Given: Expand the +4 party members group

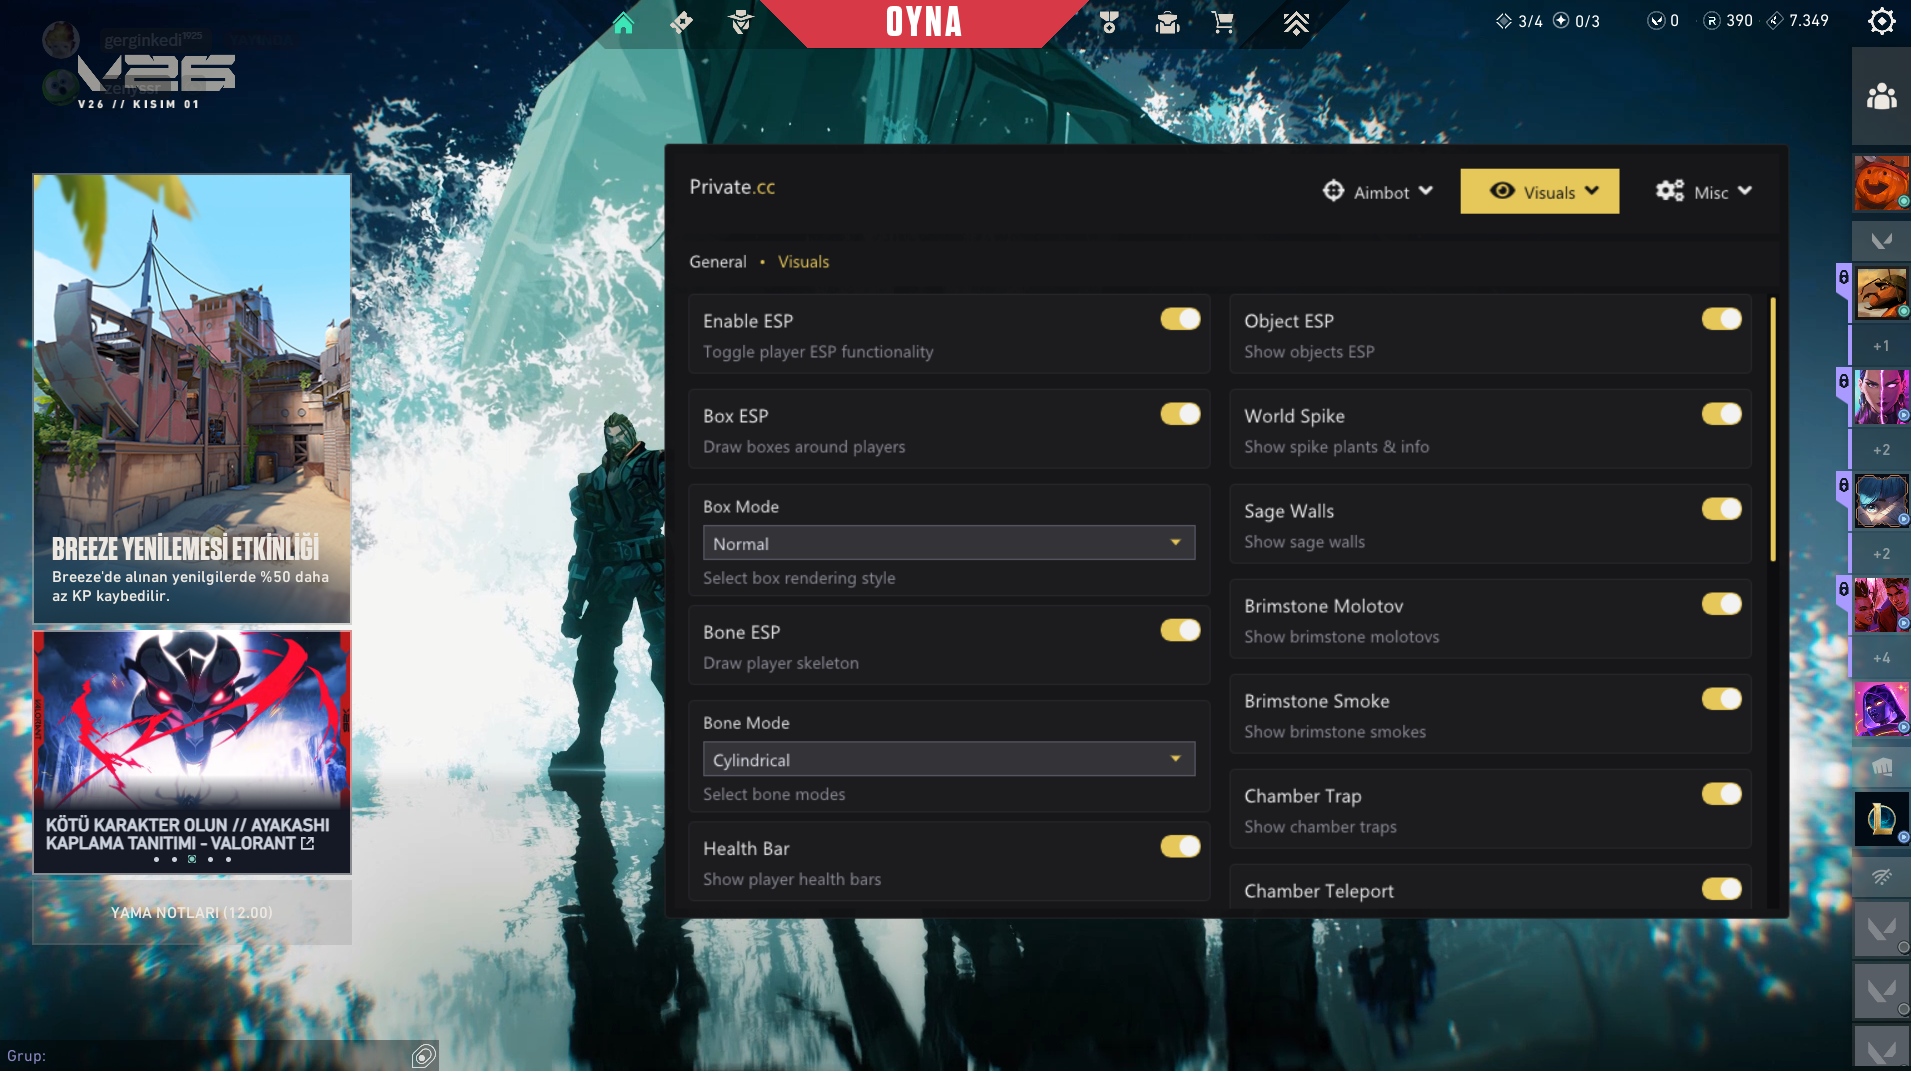Looking at the screenshot, I should click(x=1882, y=658).
